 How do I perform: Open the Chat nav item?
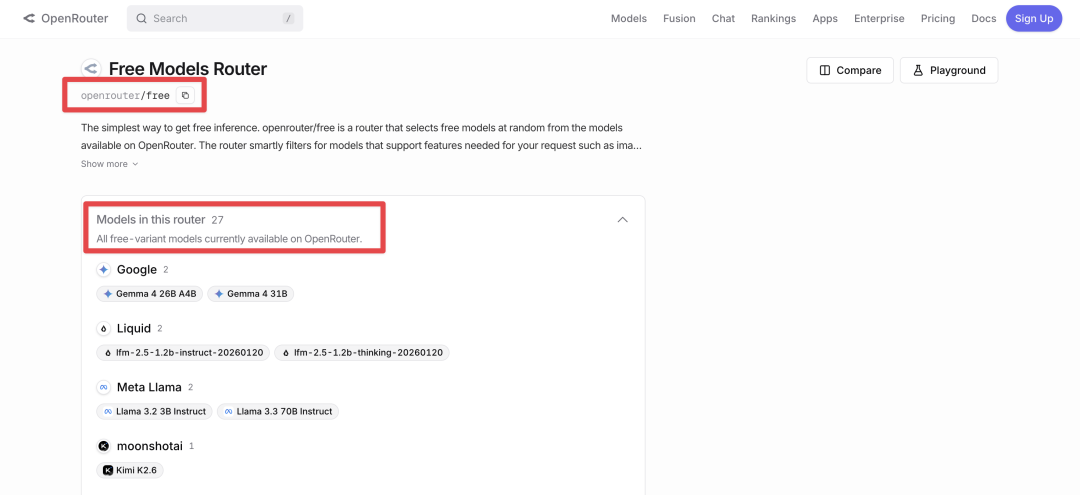tap(723, 19)
